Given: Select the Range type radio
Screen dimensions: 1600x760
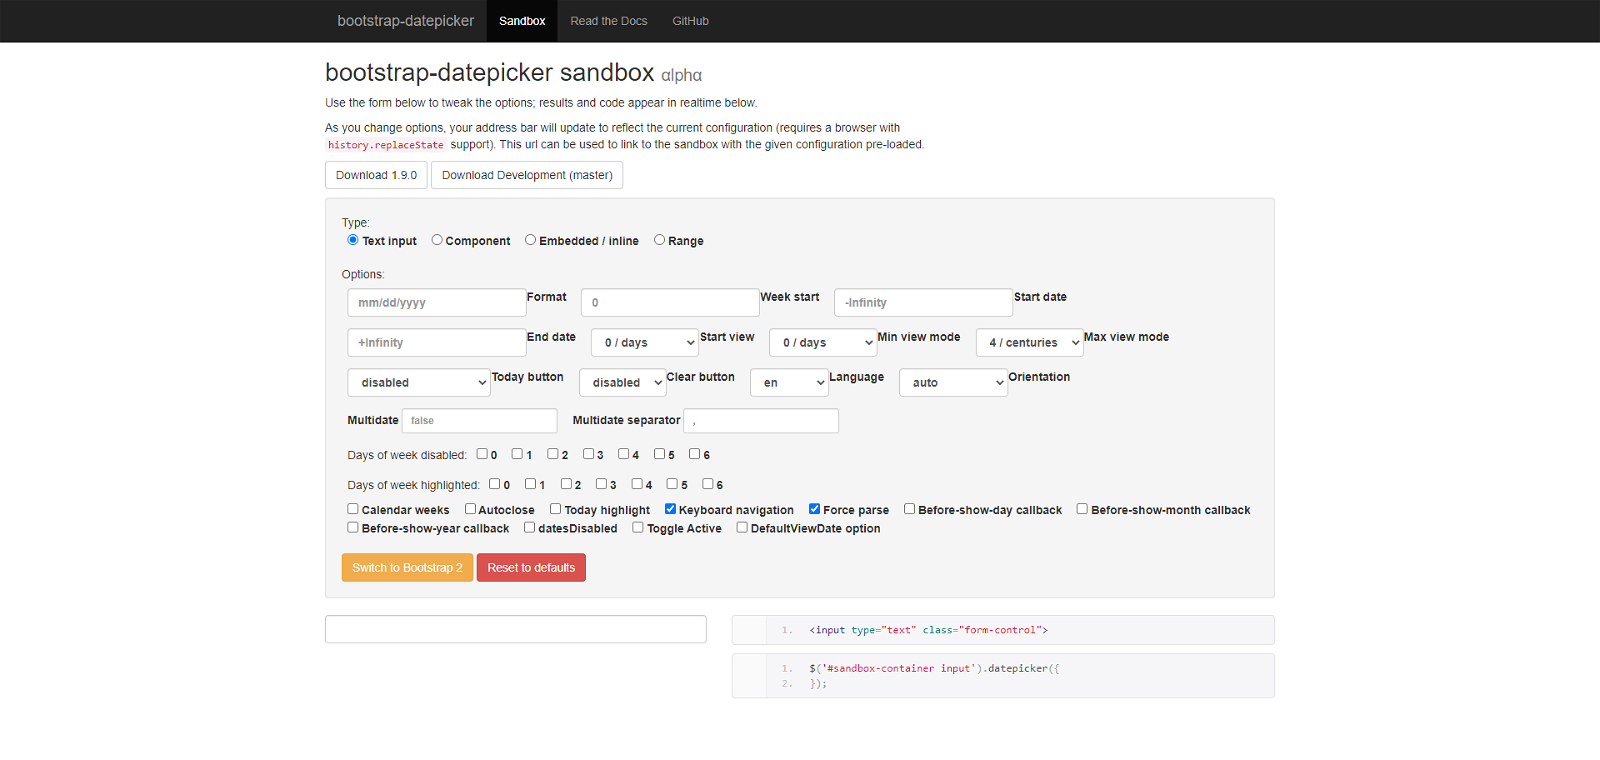Looking at the screenshot, I should pos(660,240).
